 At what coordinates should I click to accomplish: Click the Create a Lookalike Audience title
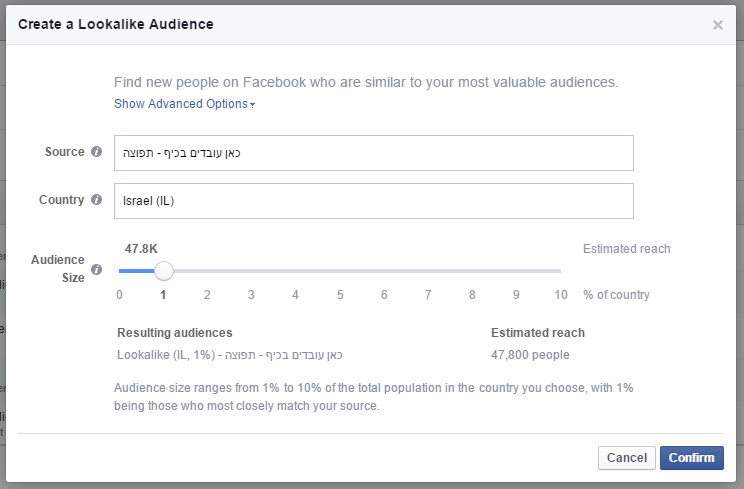pos(115,22)
